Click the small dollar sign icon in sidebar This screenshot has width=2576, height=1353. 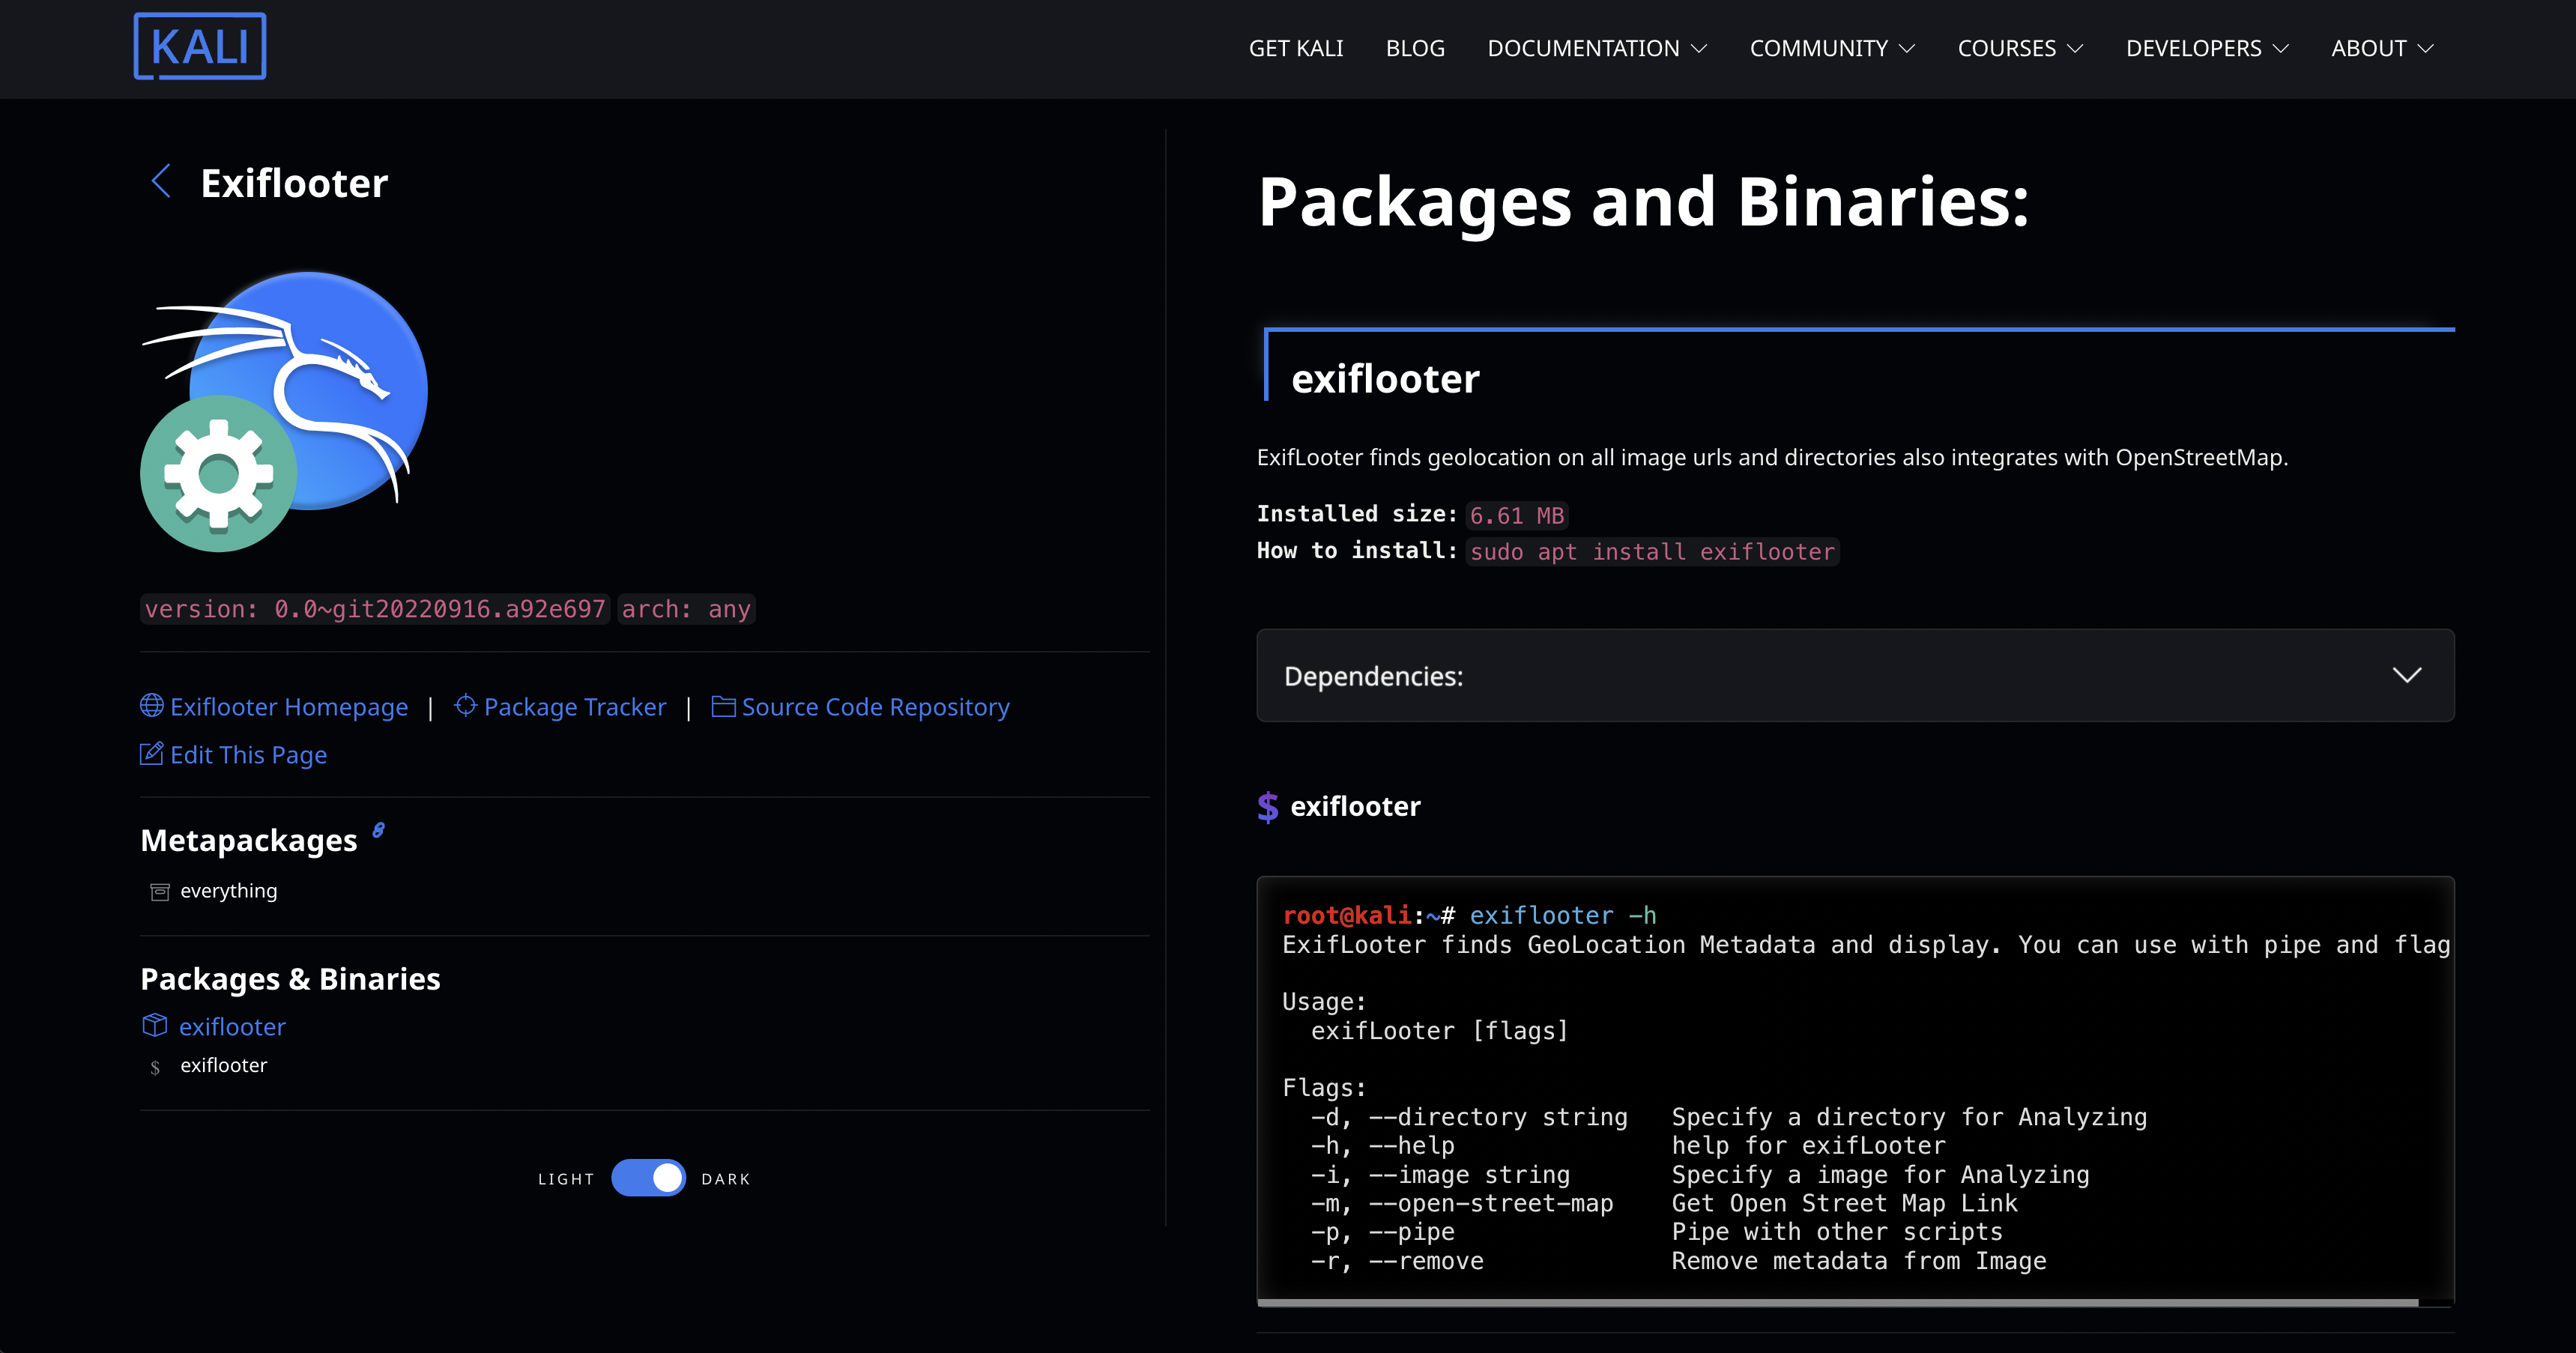pyautogui.click(x=155, y=1067)
